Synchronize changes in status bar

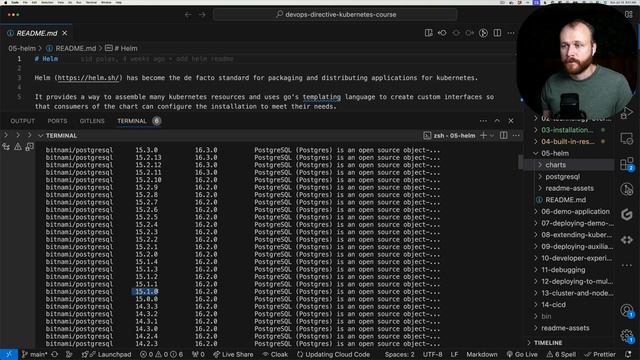pyautogui.click(x=55, y=354)
